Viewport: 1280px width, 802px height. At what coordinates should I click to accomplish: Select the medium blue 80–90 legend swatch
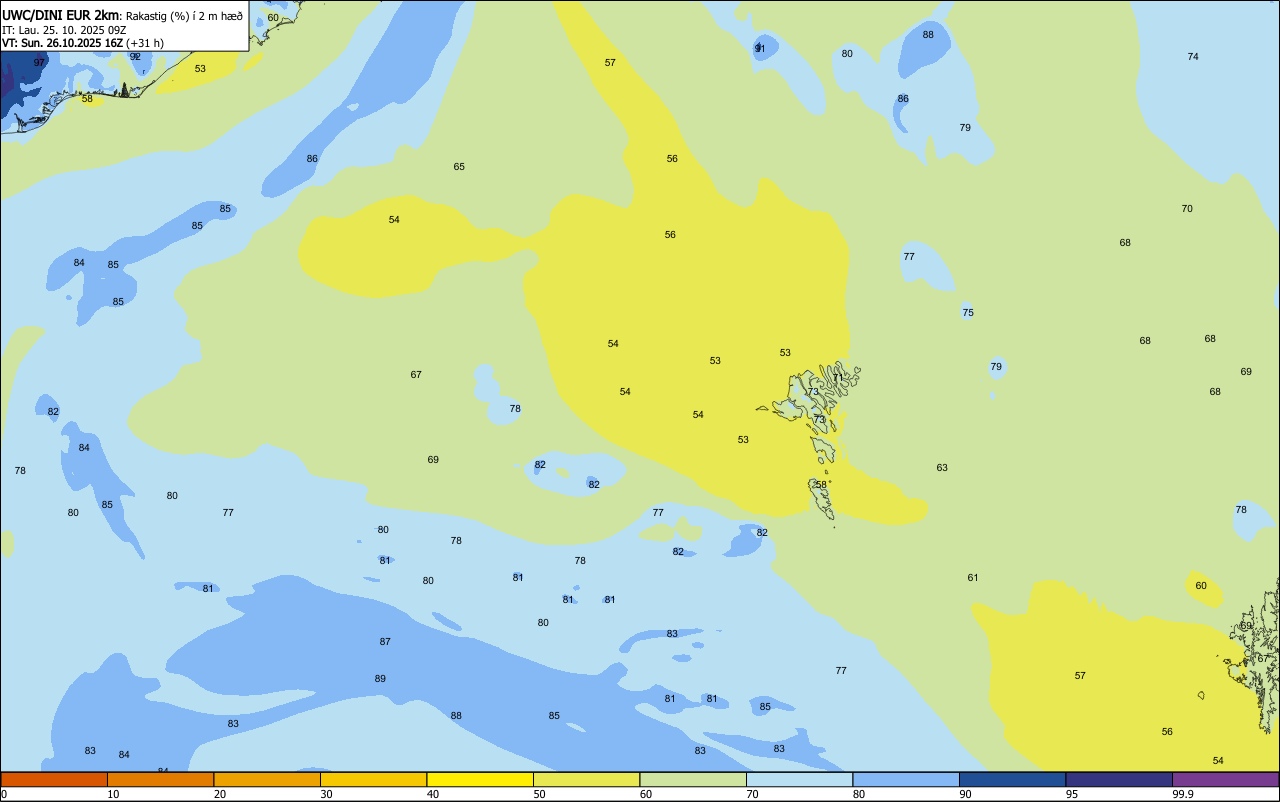tap(906, 779)
